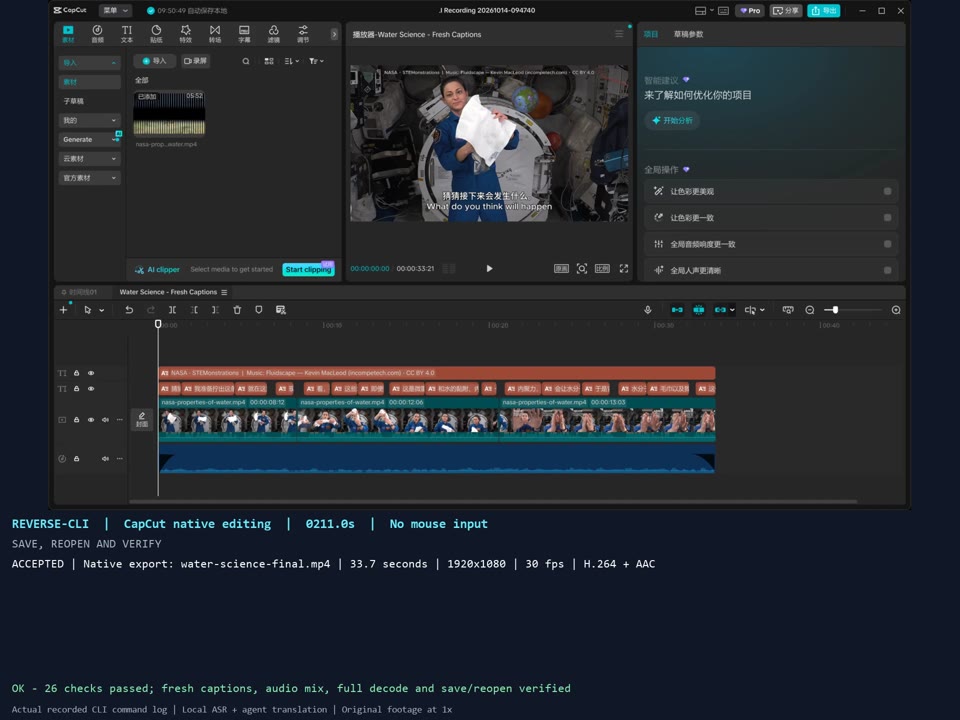Click the timeline zoom slider

click(853, 310)
